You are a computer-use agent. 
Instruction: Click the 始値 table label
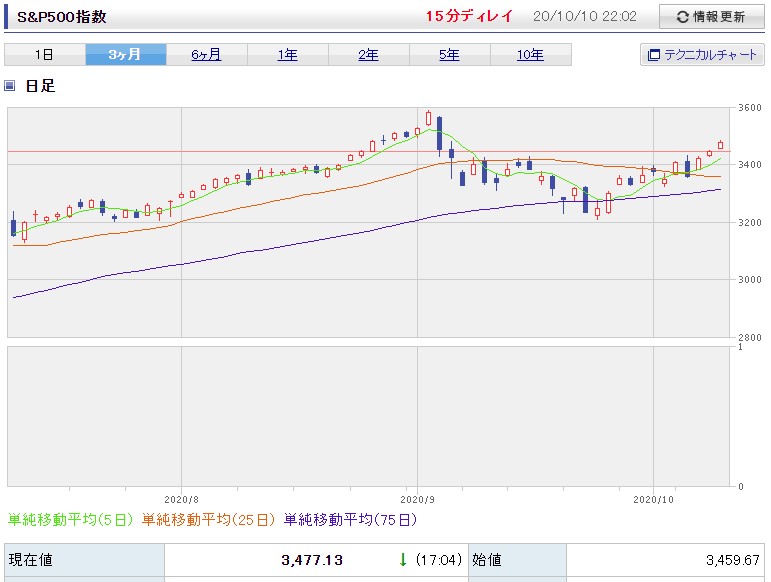487,560
